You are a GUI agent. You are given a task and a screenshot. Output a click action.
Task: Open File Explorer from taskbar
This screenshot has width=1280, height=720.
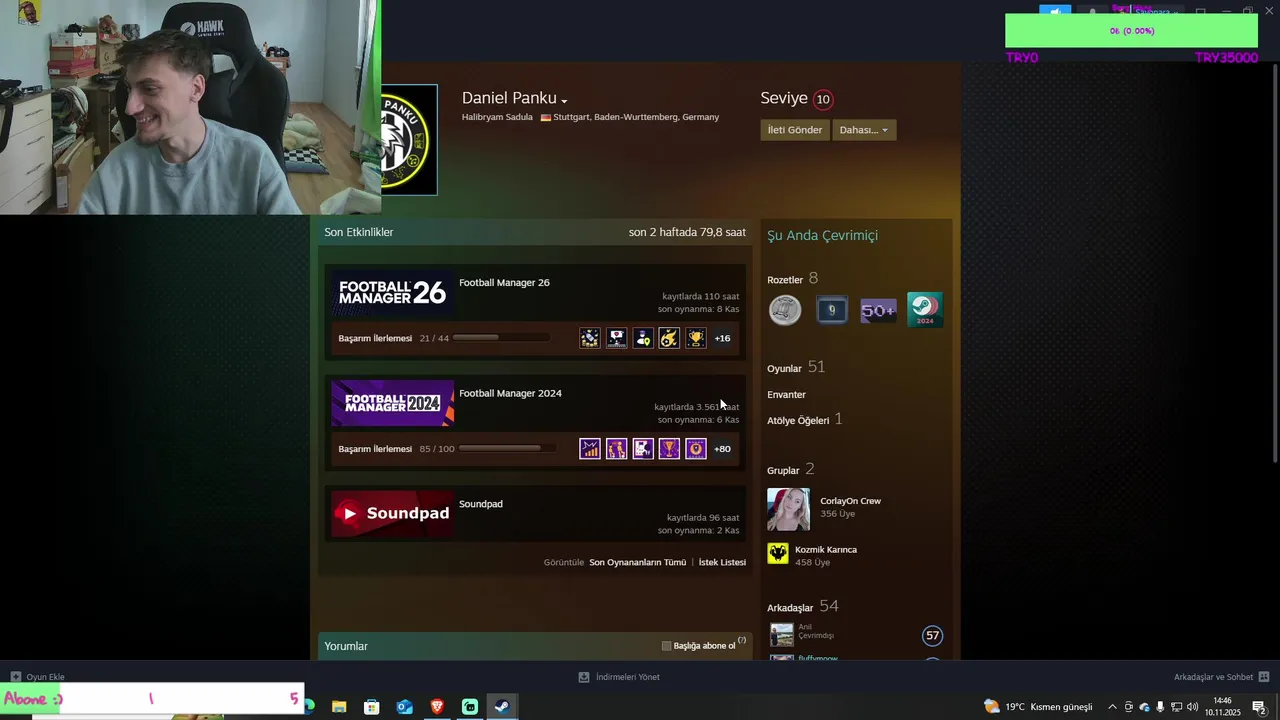tap(339, 707)
